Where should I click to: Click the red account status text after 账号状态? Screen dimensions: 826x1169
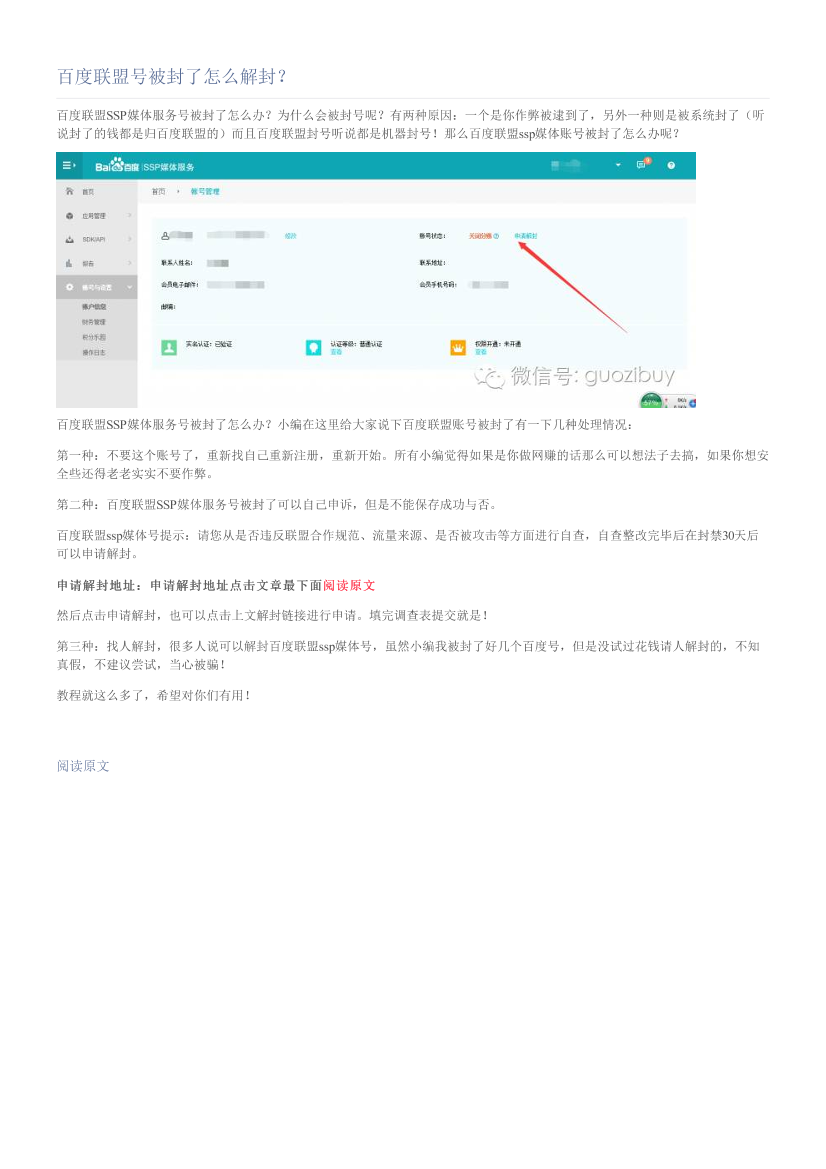click(480, 236)
